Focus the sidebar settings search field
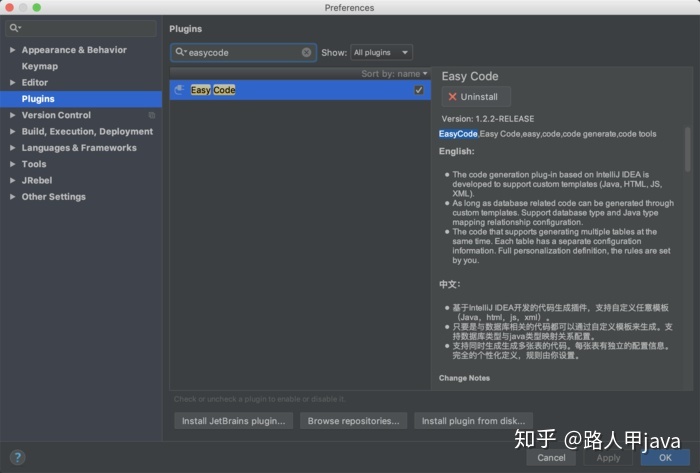700x473 pixels. click(81, 28)
